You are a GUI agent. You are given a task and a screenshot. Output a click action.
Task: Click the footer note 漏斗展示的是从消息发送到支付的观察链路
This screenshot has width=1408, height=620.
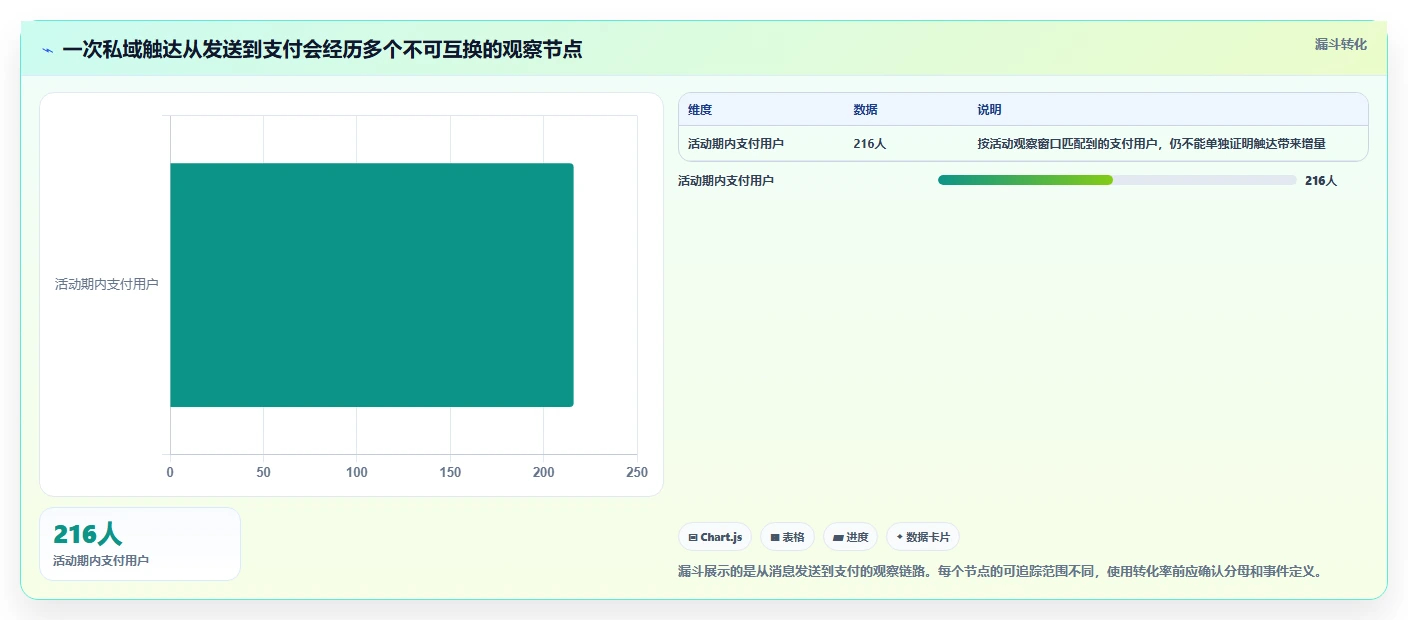pos(1001,572)
